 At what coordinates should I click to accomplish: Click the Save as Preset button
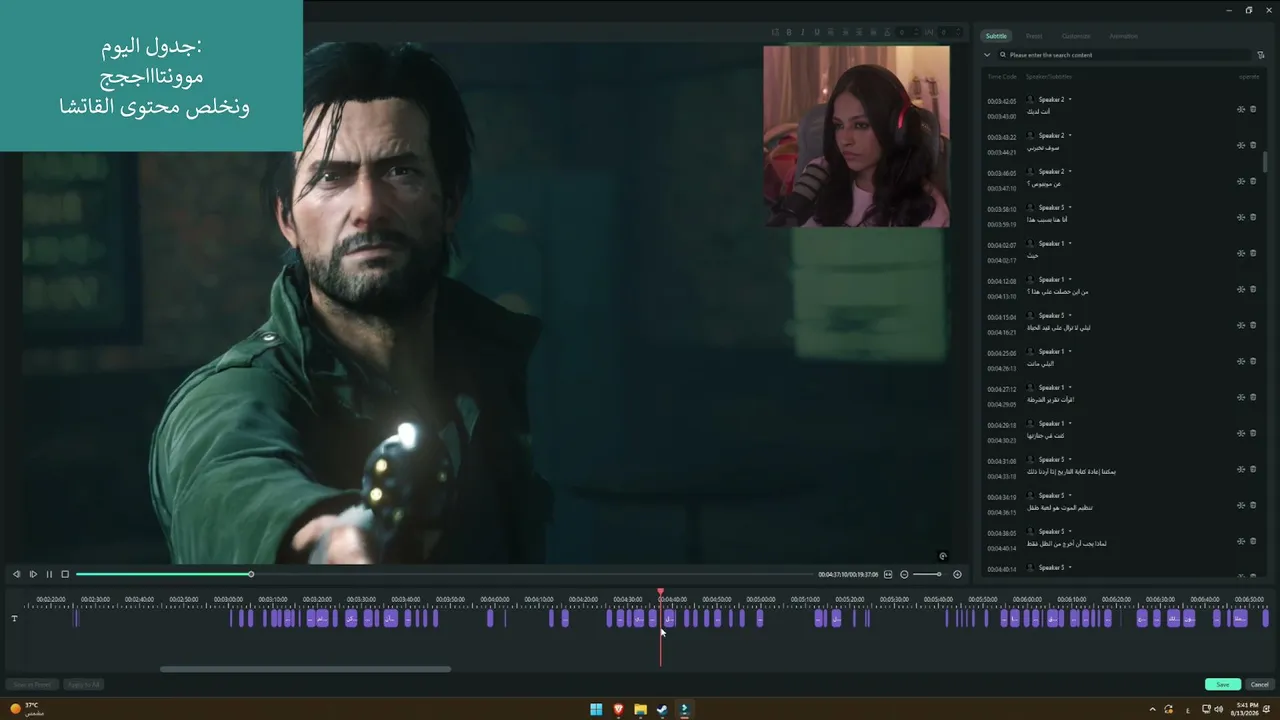31,684
